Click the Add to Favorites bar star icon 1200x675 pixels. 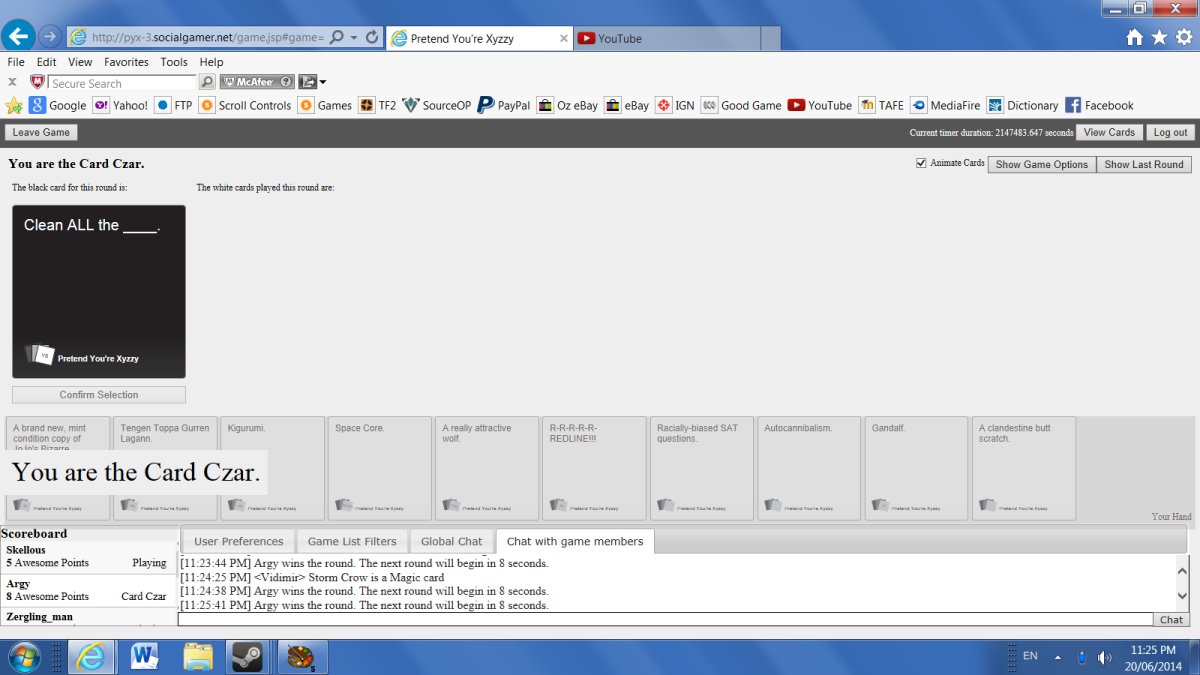pos(14,105)
